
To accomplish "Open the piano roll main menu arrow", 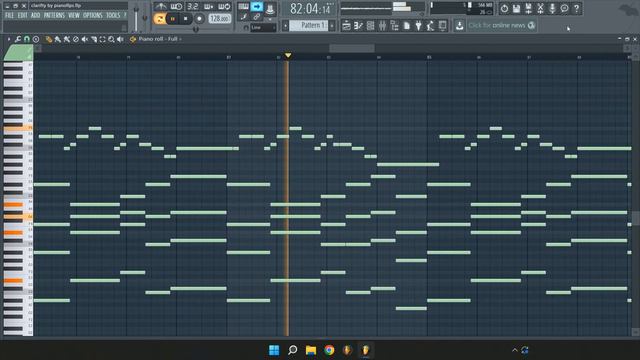I will click(x=9, y=39).
